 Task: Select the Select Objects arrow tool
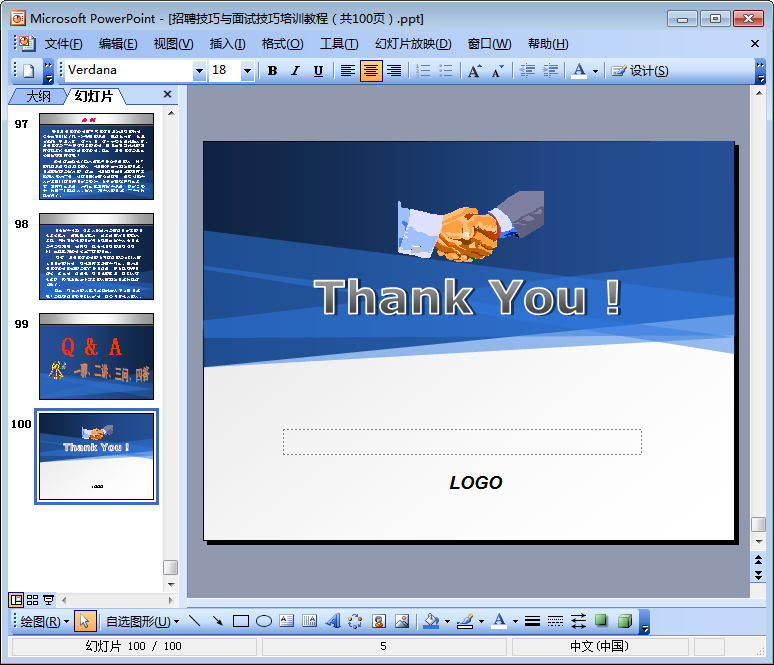coord(85,621)
